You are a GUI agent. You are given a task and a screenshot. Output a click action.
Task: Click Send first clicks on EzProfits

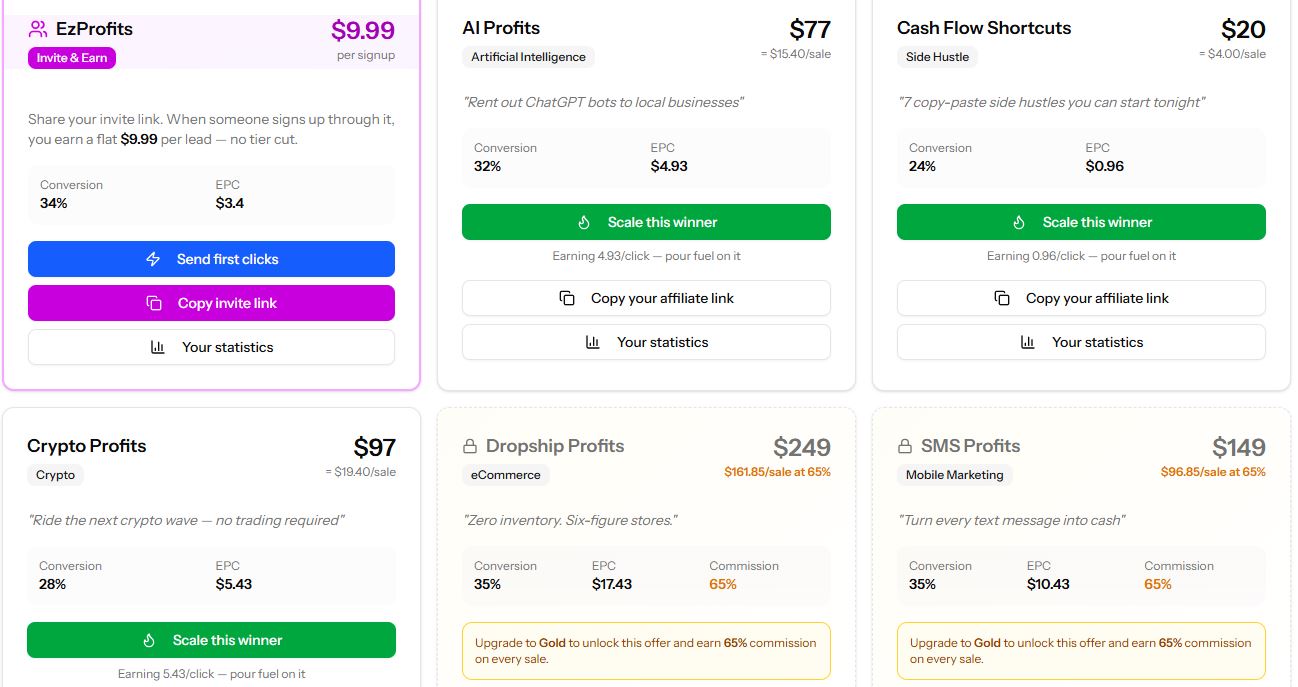211,259
